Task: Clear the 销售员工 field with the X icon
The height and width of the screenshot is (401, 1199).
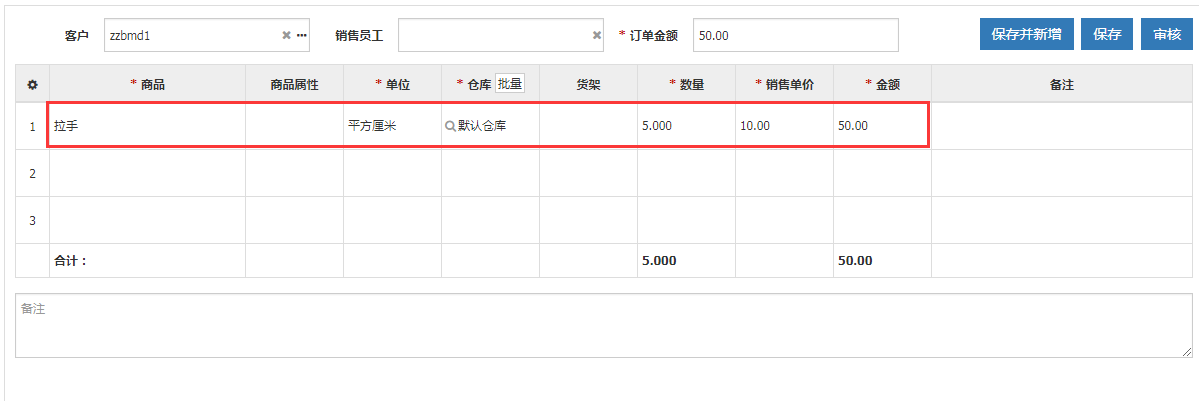Action: pos(597,35)
